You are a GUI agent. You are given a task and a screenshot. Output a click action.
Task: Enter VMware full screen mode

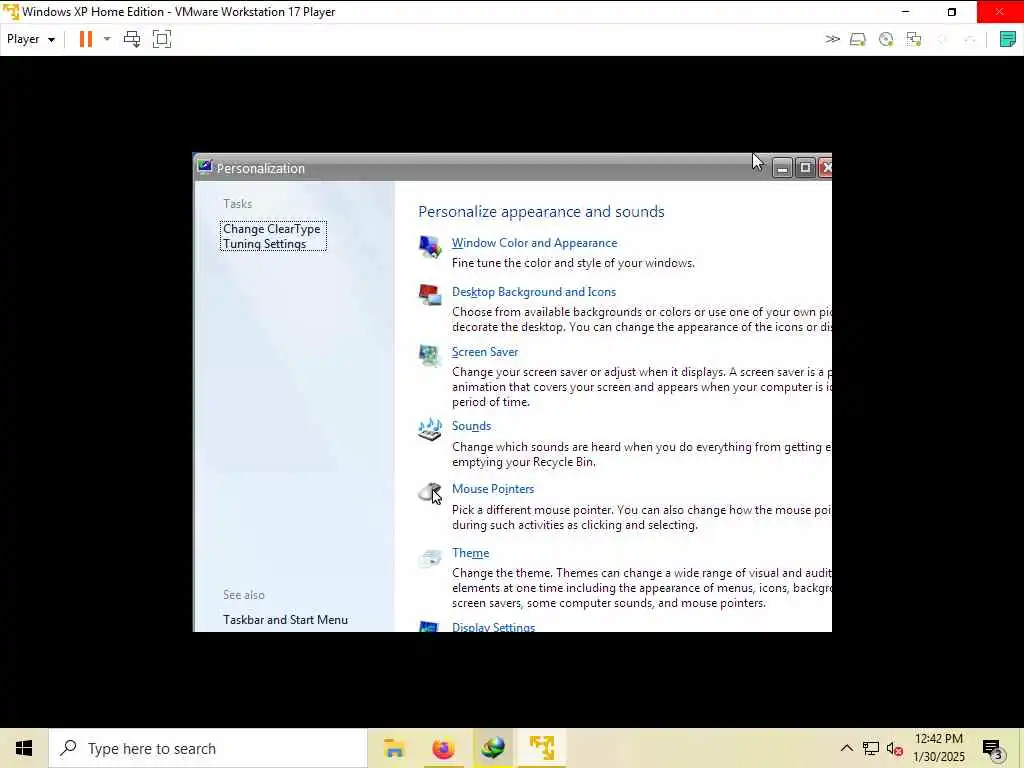tap(161, 39)
